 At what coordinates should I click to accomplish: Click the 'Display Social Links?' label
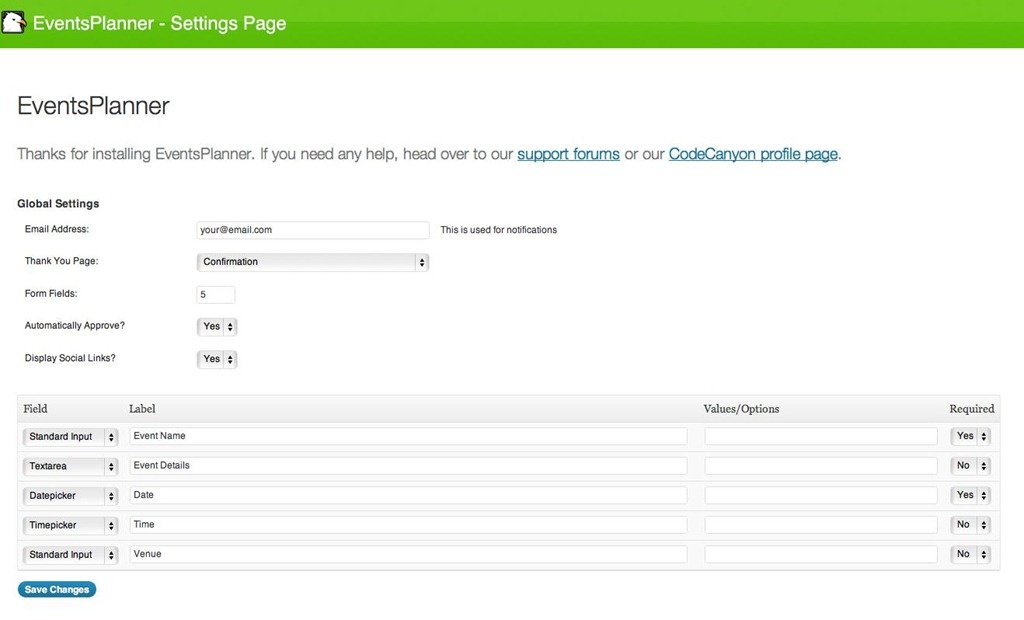(70, 358)
